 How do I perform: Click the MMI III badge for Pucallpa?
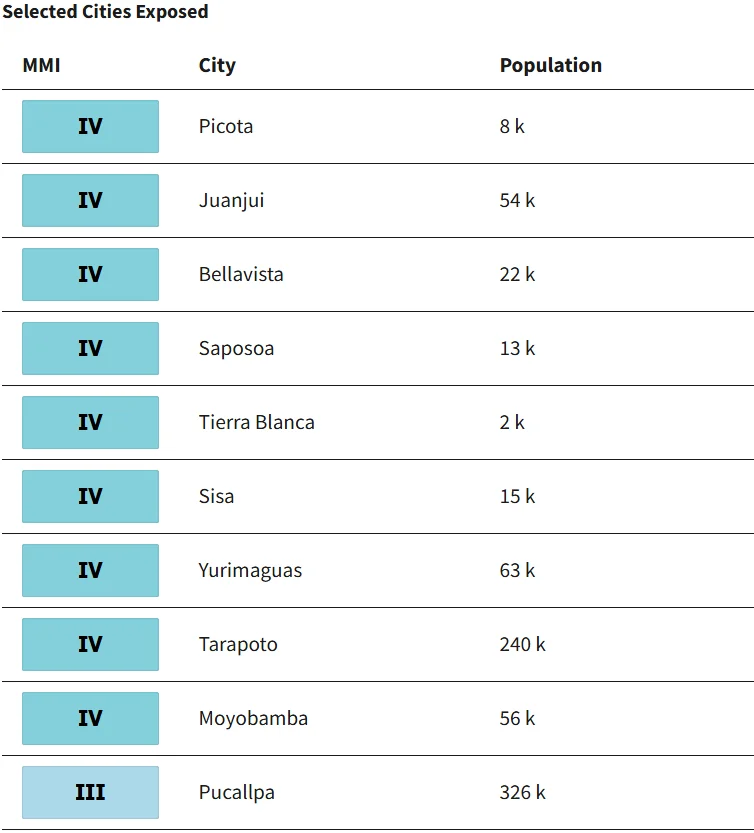click(90, 792)
